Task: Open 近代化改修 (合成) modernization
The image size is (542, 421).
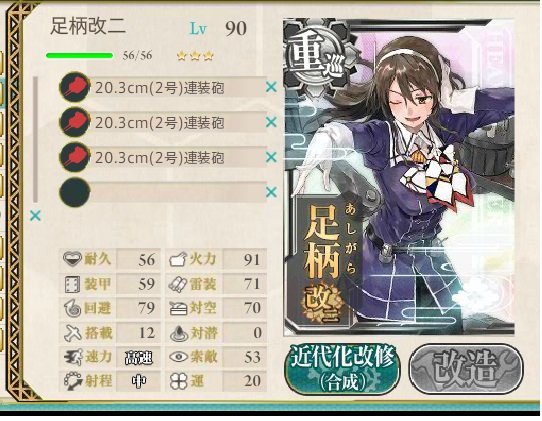Action: [342, 369]
